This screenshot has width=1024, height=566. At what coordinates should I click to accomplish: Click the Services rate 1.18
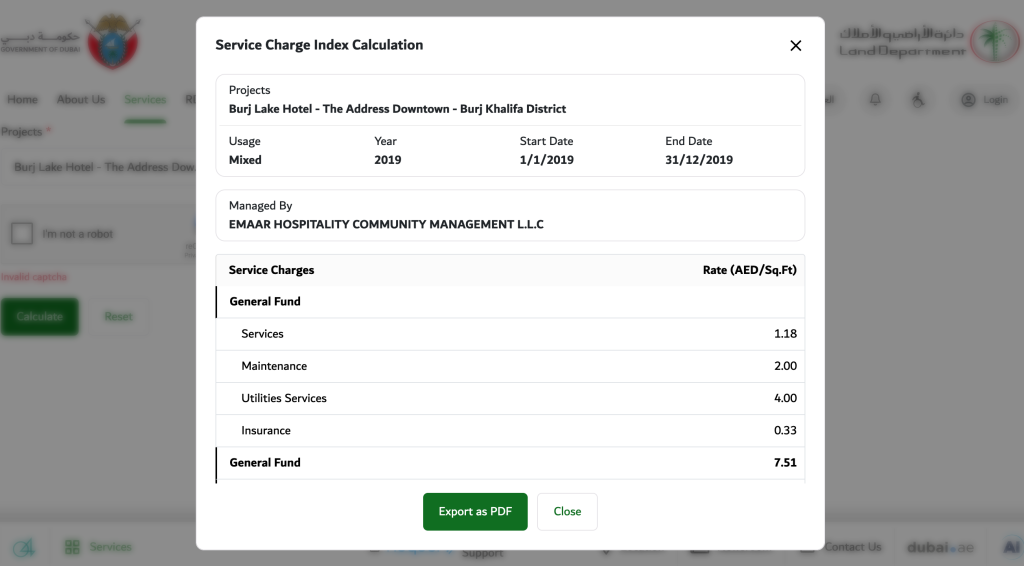[785, 334]
